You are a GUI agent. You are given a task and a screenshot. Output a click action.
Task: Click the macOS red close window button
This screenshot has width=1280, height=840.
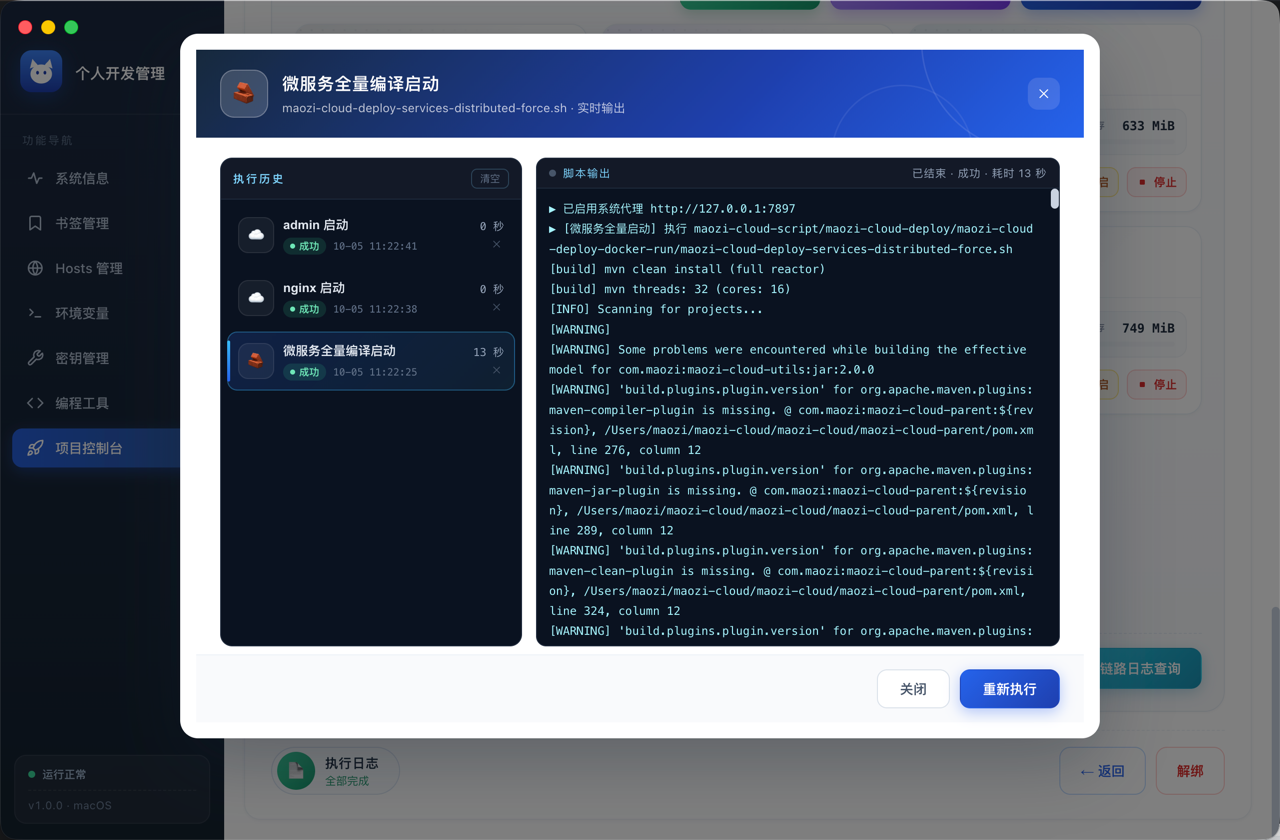[25, 27]
